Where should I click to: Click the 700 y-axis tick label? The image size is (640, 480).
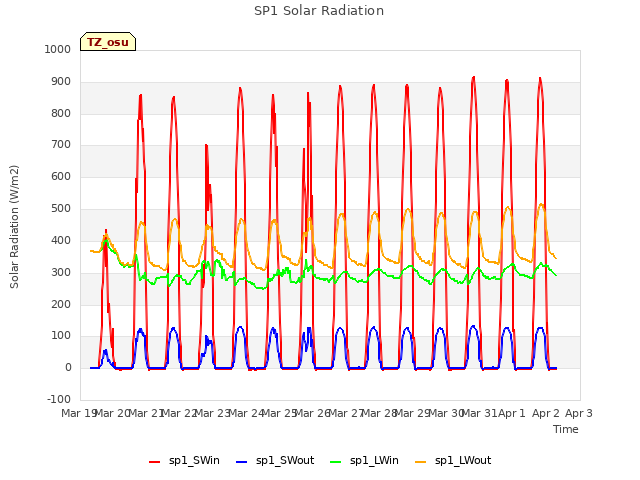tap(61, 144)
